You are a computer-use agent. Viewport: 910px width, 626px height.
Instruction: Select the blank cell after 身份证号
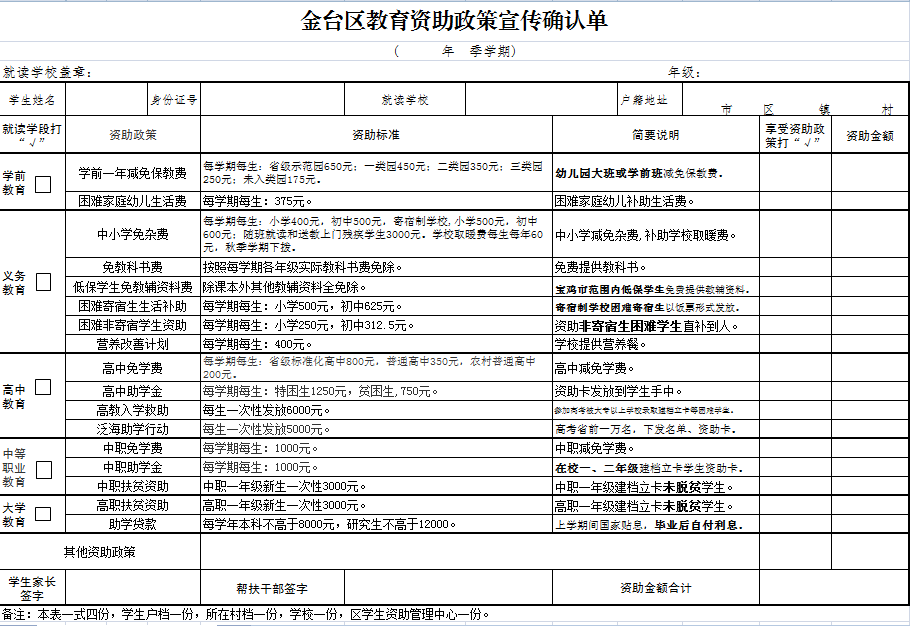tap(272, 100)
